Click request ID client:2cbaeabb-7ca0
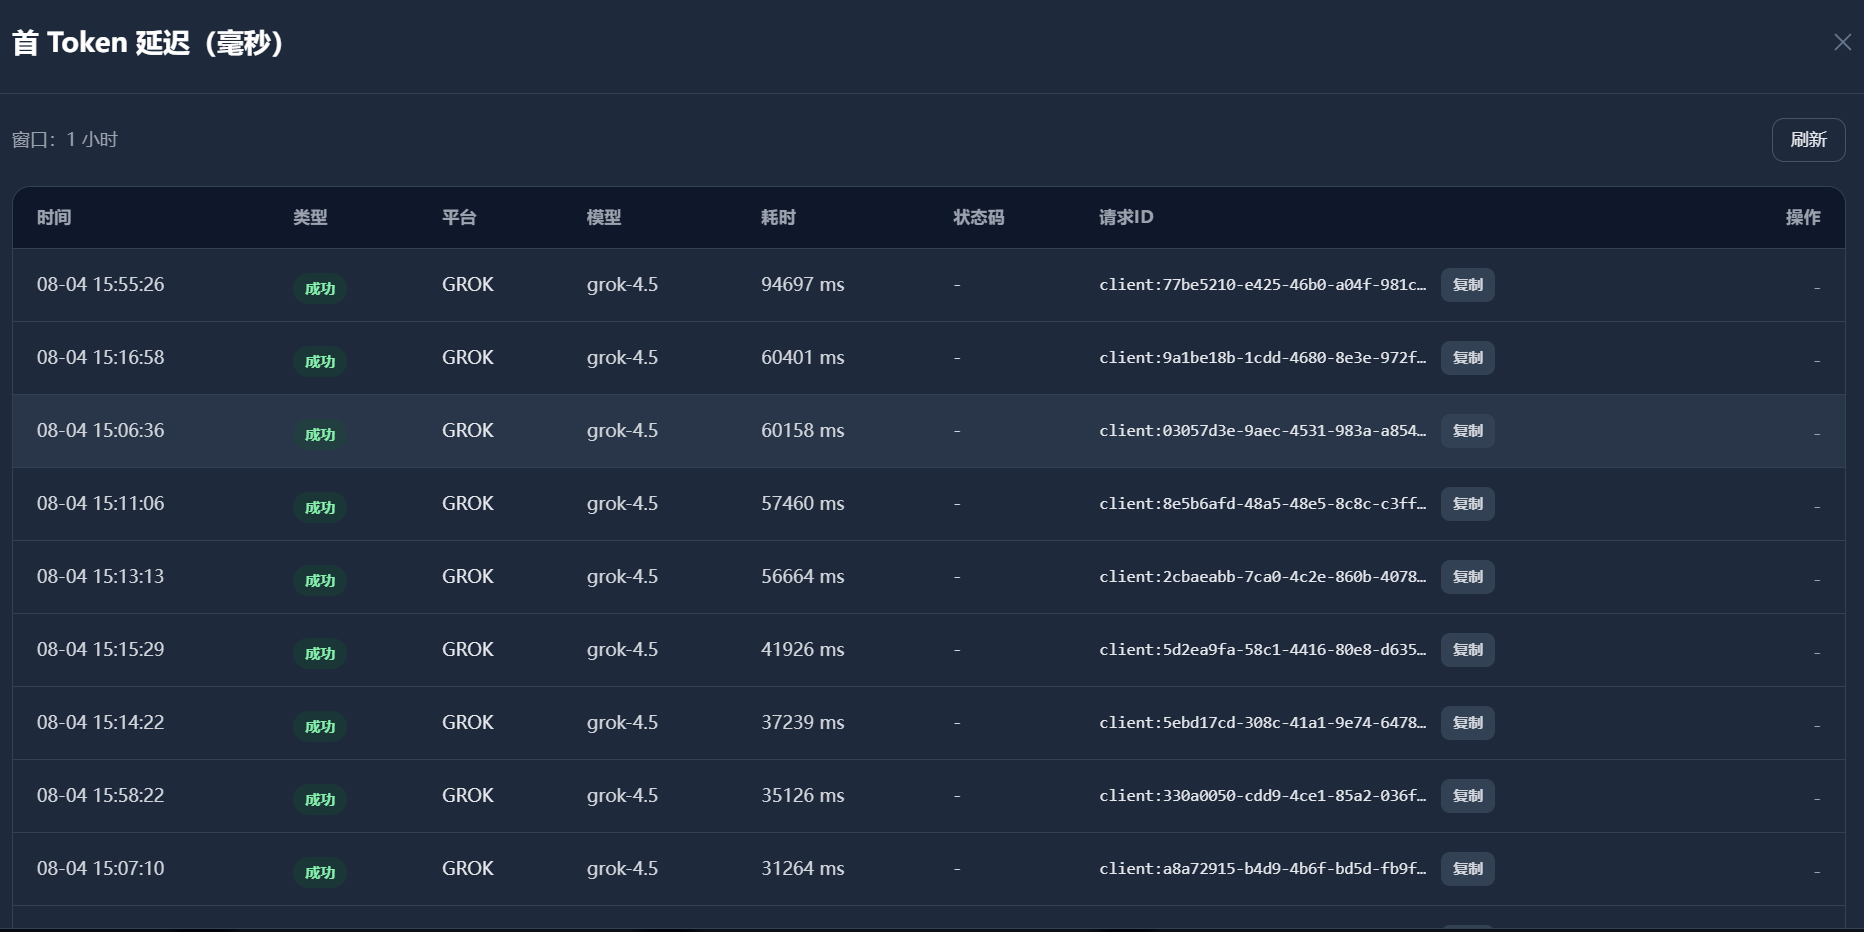 tap(1263, 577)
